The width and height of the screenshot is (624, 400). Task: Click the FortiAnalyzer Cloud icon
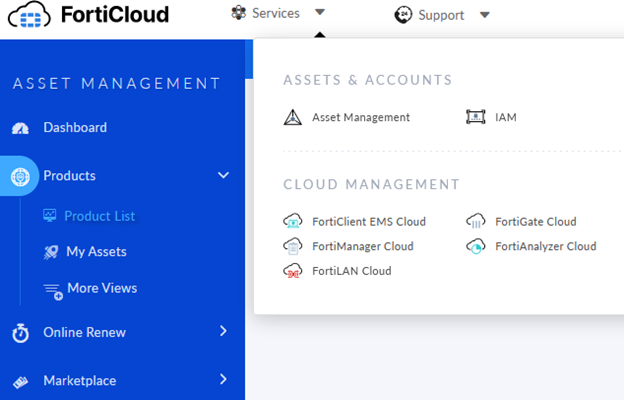[x=476, y=246]
